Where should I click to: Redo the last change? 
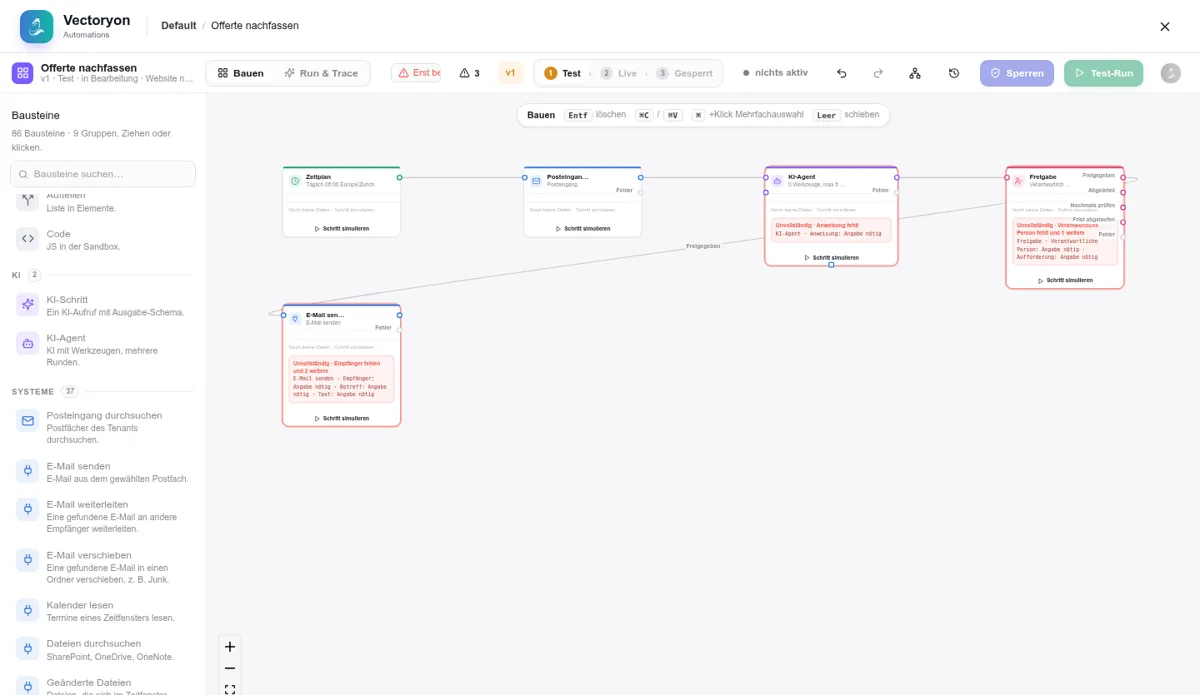pyautogui.click(x=878, y=73)
